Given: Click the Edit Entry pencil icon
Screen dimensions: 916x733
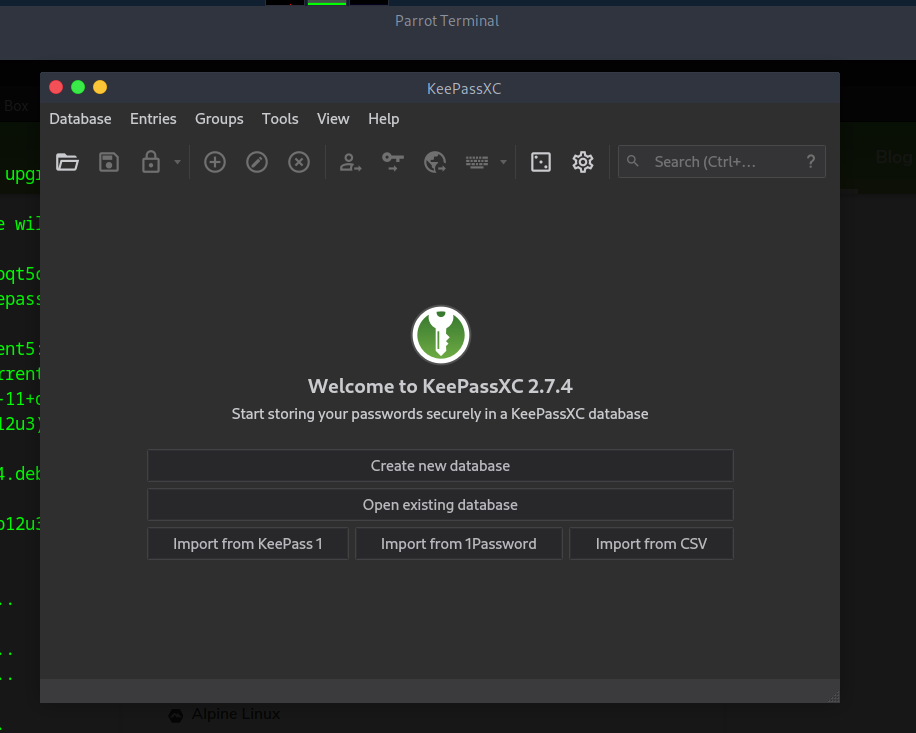Looking at the screenshot, I should point(257,162).
